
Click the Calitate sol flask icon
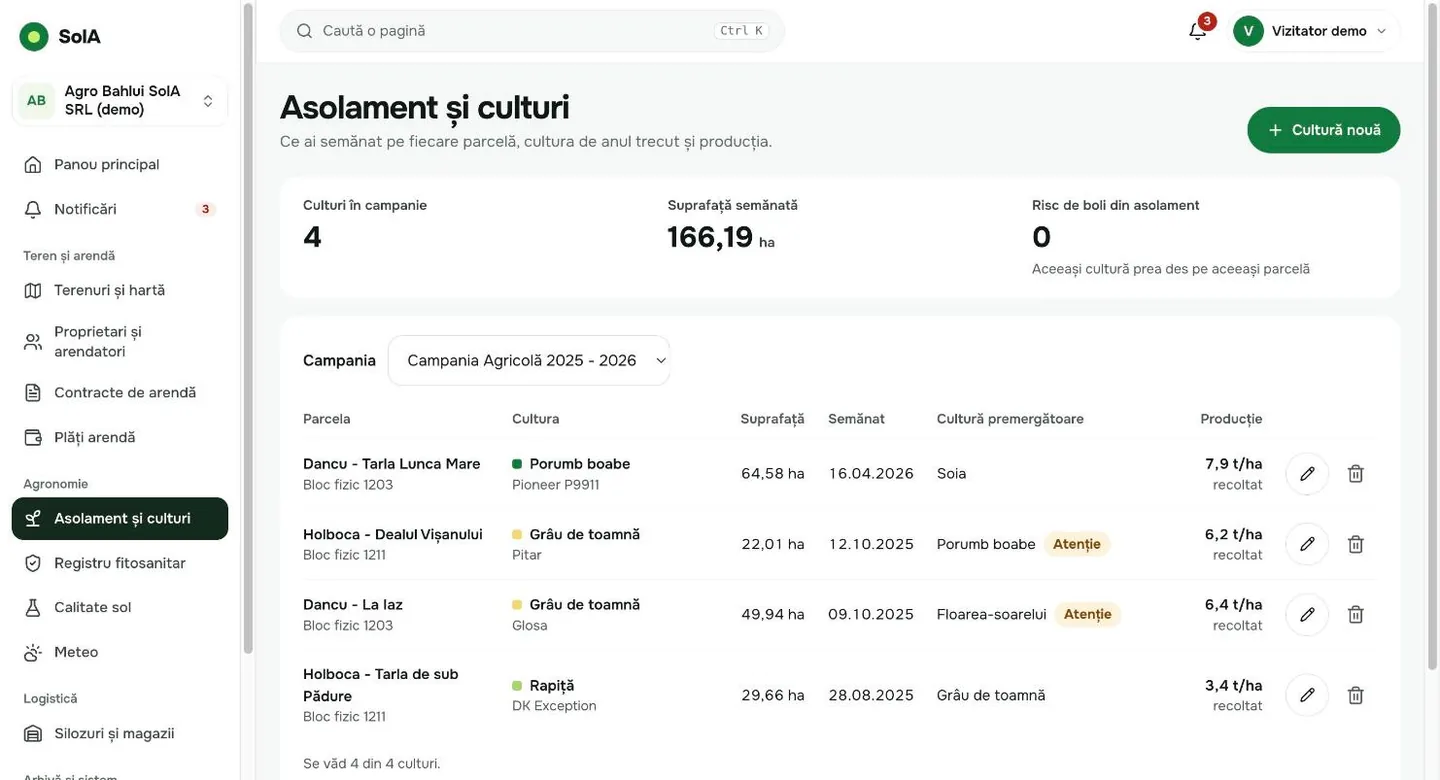[x=33, y=607]
